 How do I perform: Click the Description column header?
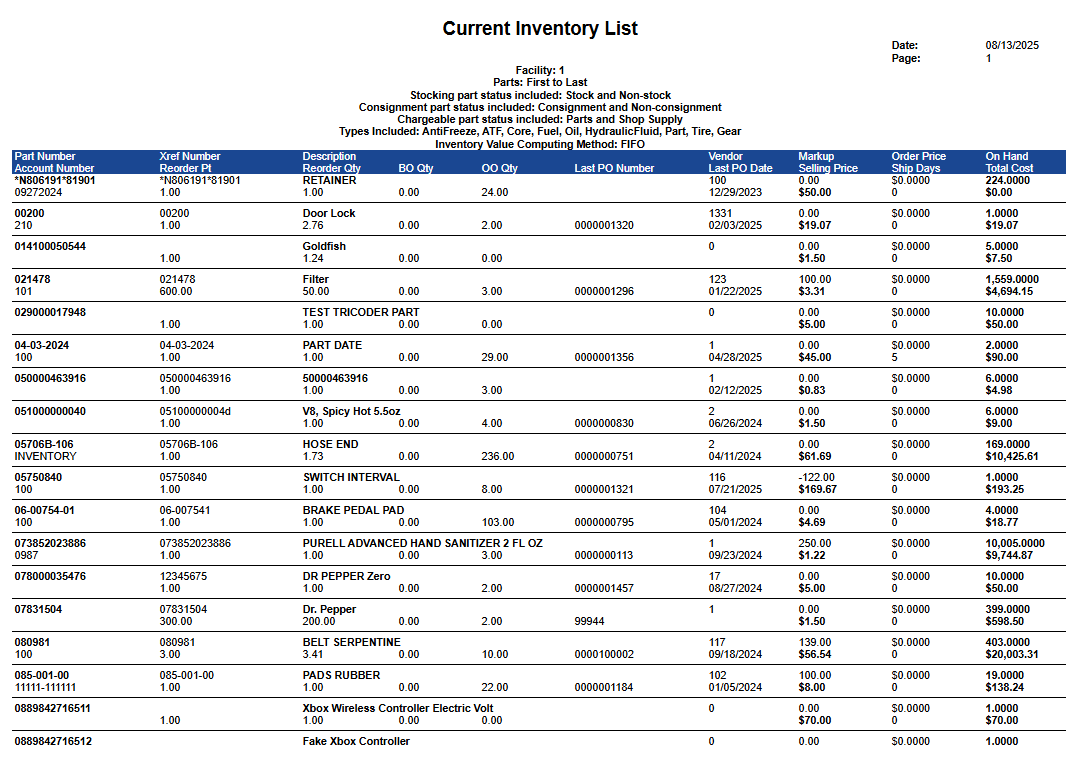pyautogui.click(x=329, y=156)
